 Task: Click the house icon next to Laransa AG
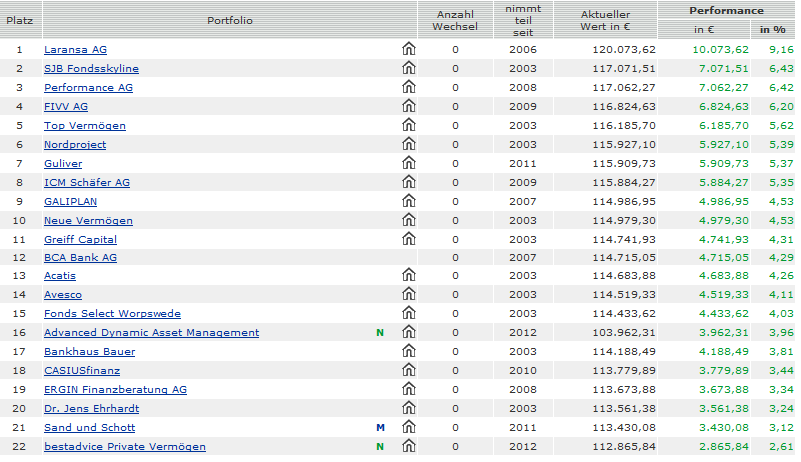tap(408, 49)
